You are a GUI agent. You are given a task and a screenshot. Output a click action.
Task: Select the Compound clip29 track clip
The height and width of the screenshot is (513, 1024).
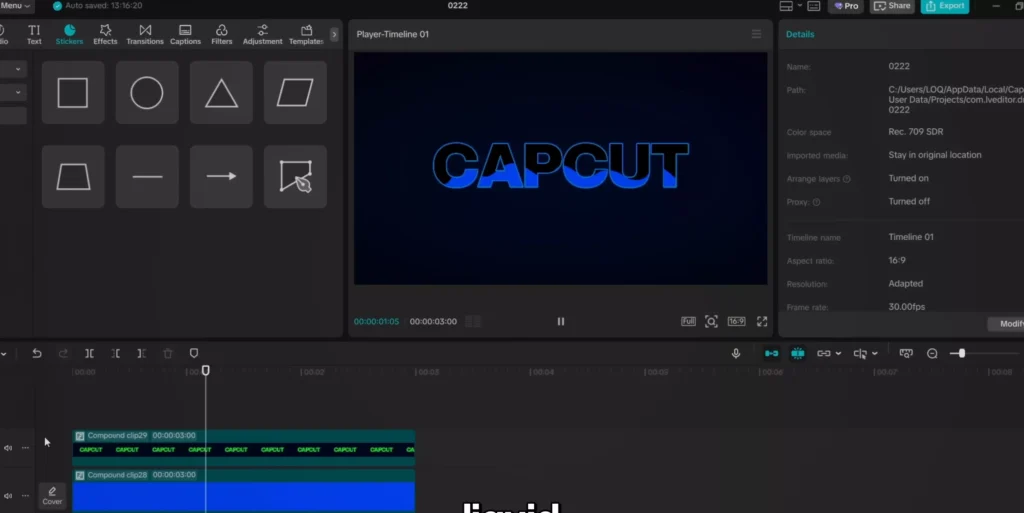(x=244, y=448)
